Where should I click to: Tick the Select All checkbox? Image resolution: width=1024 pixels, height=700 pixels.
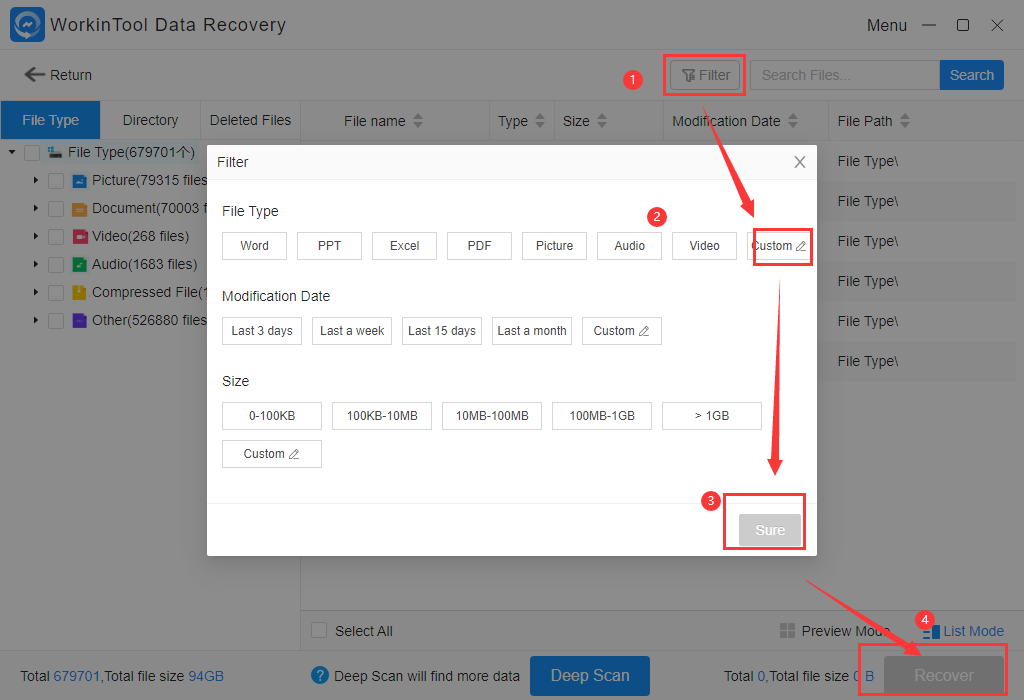click(x=319, y=630)
